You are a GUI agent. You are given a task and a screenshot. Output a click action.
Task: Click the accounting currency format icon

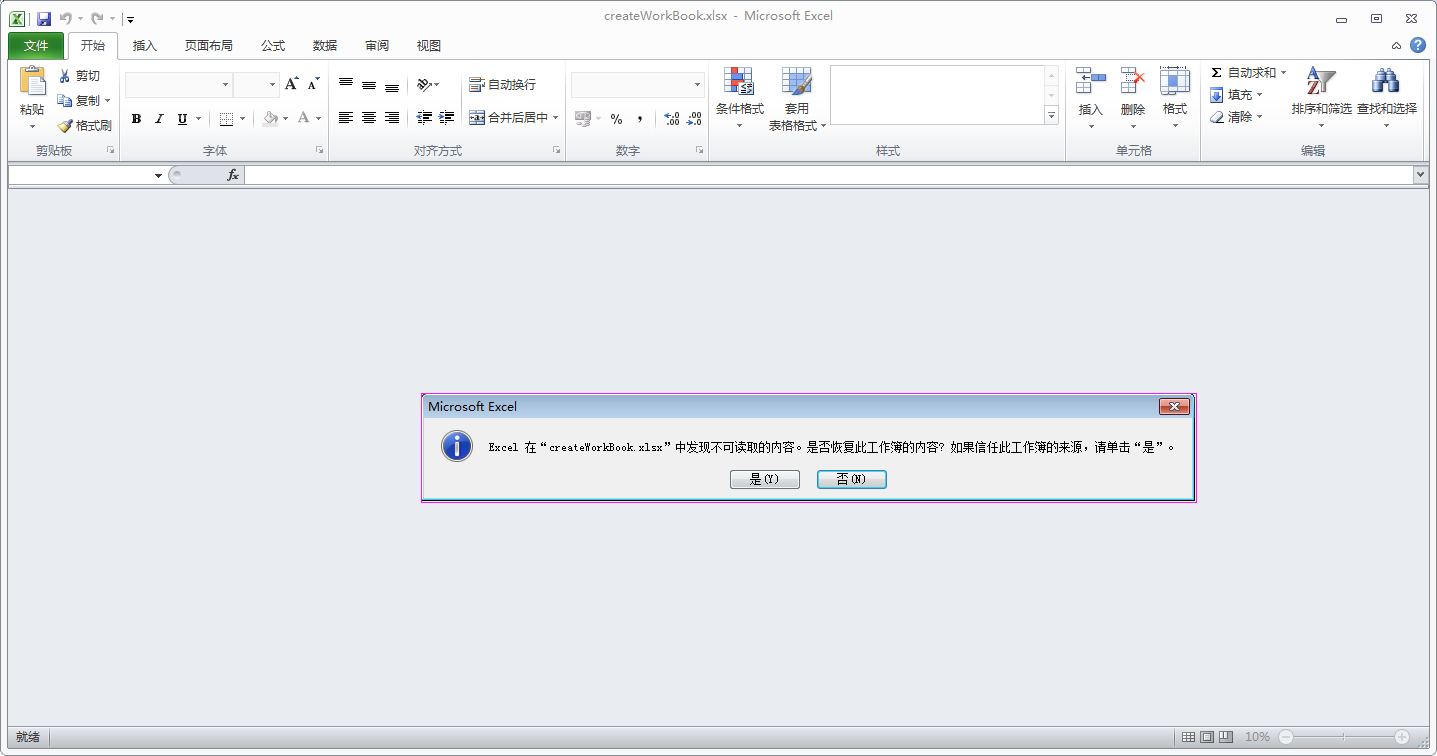coord(583,118)
